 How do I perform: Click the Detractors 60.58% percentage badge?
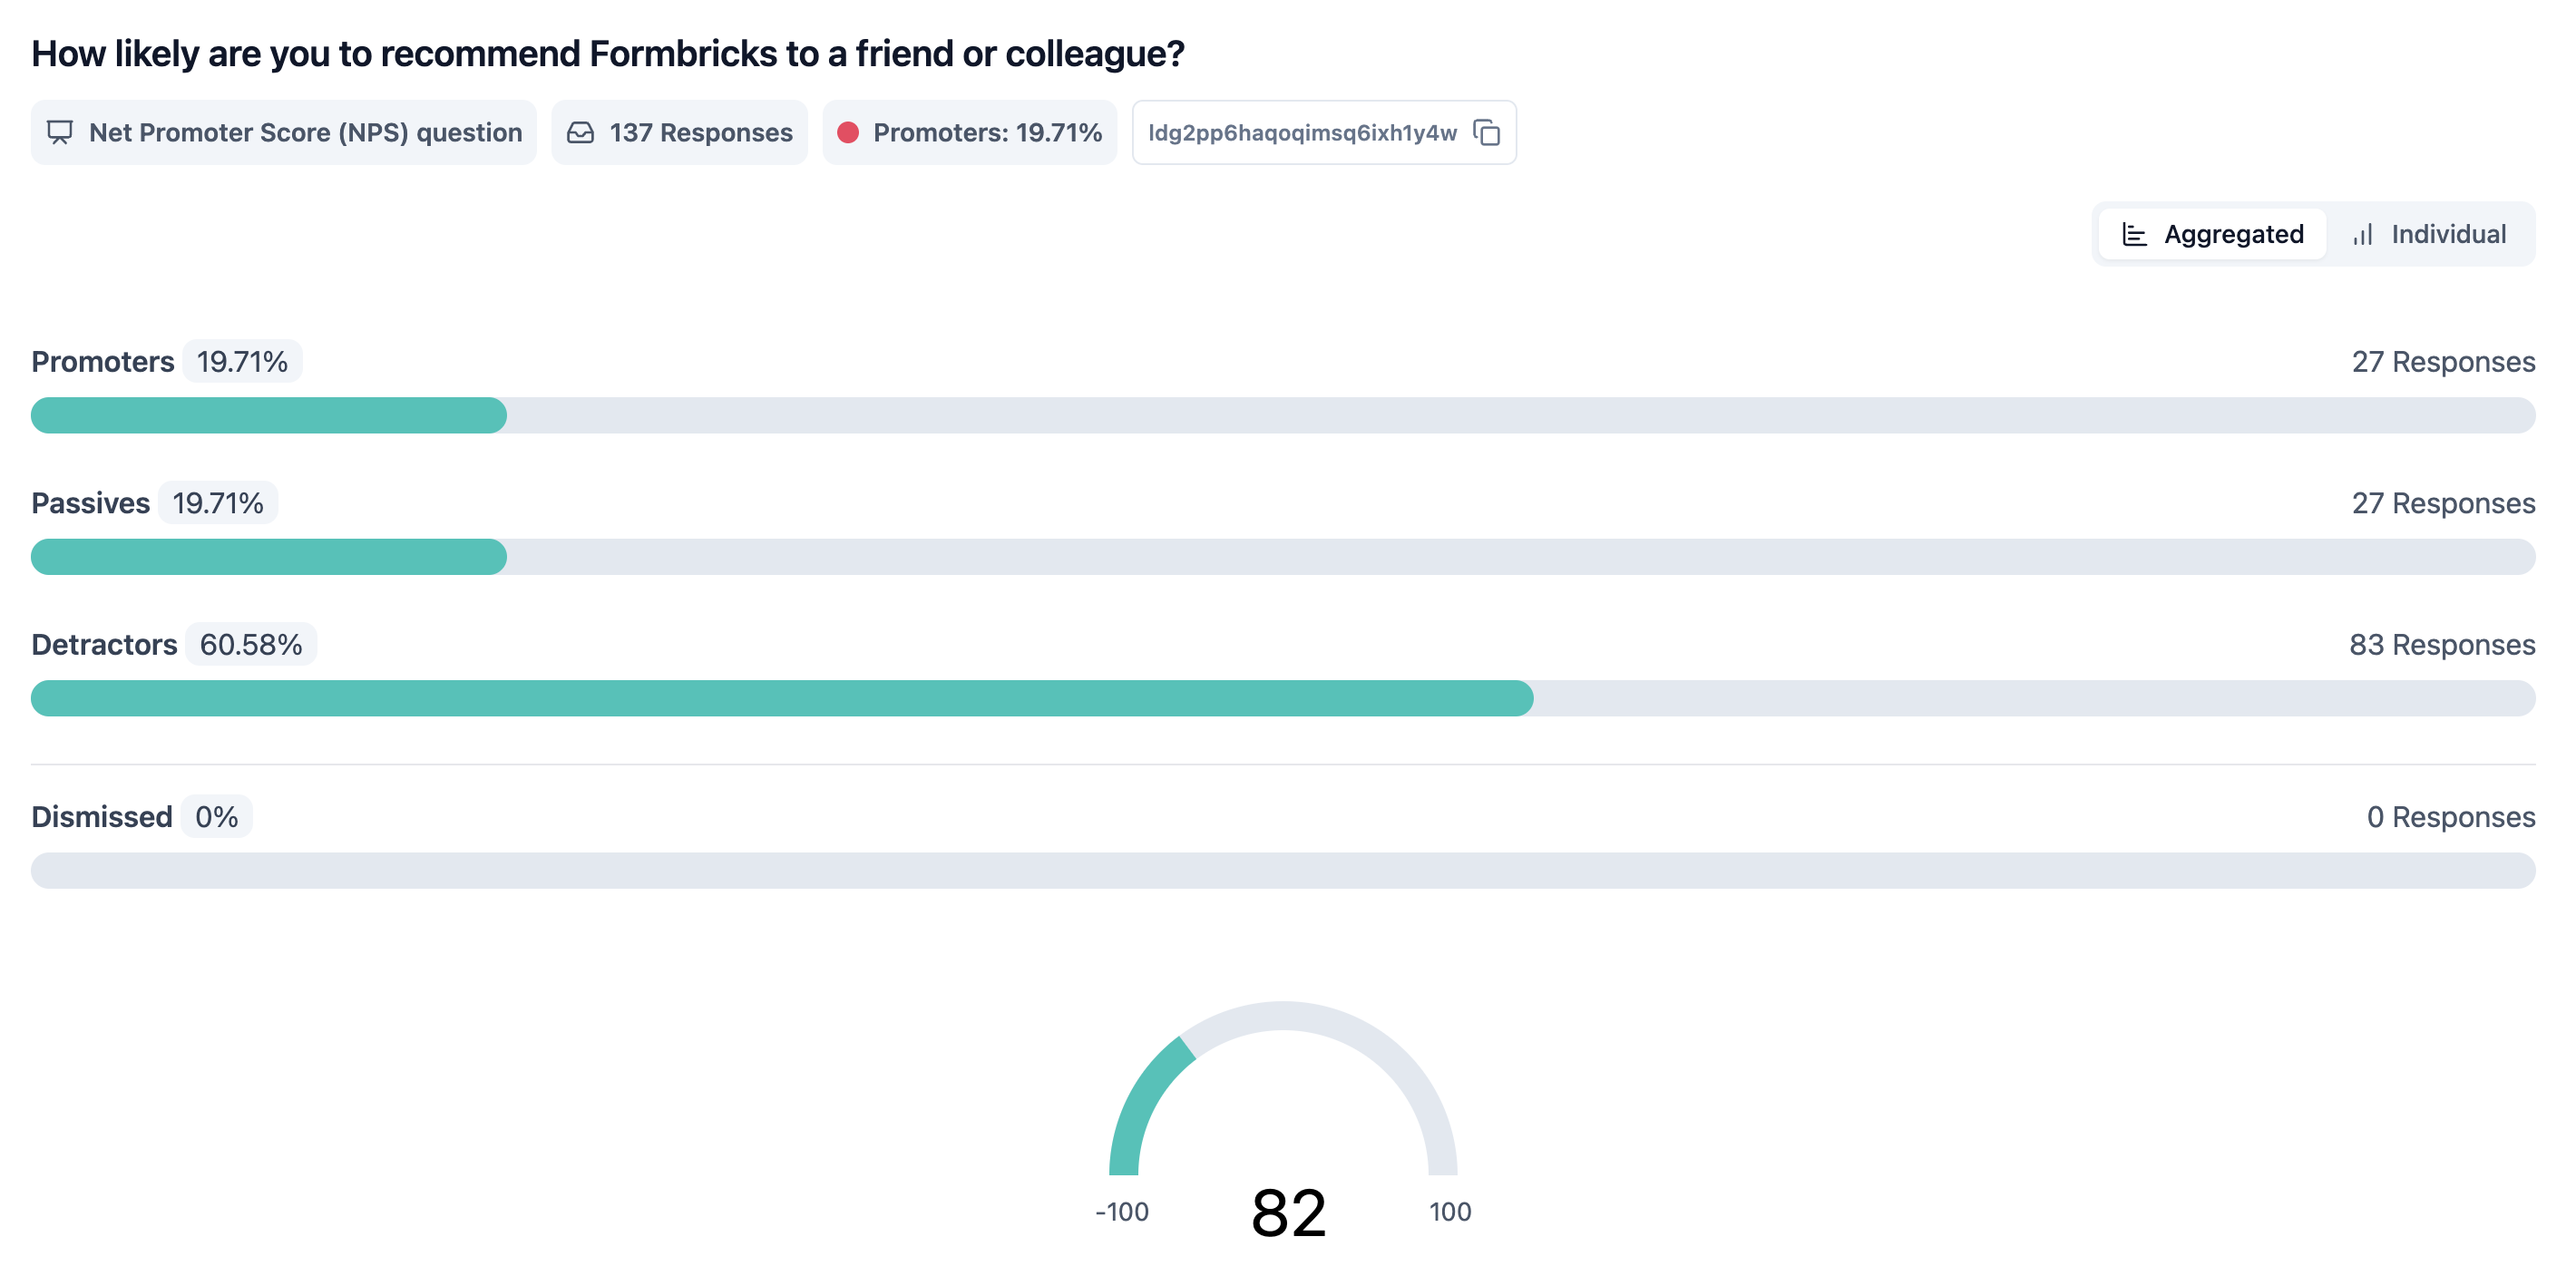pyautogui.click(x=251, y=645)
